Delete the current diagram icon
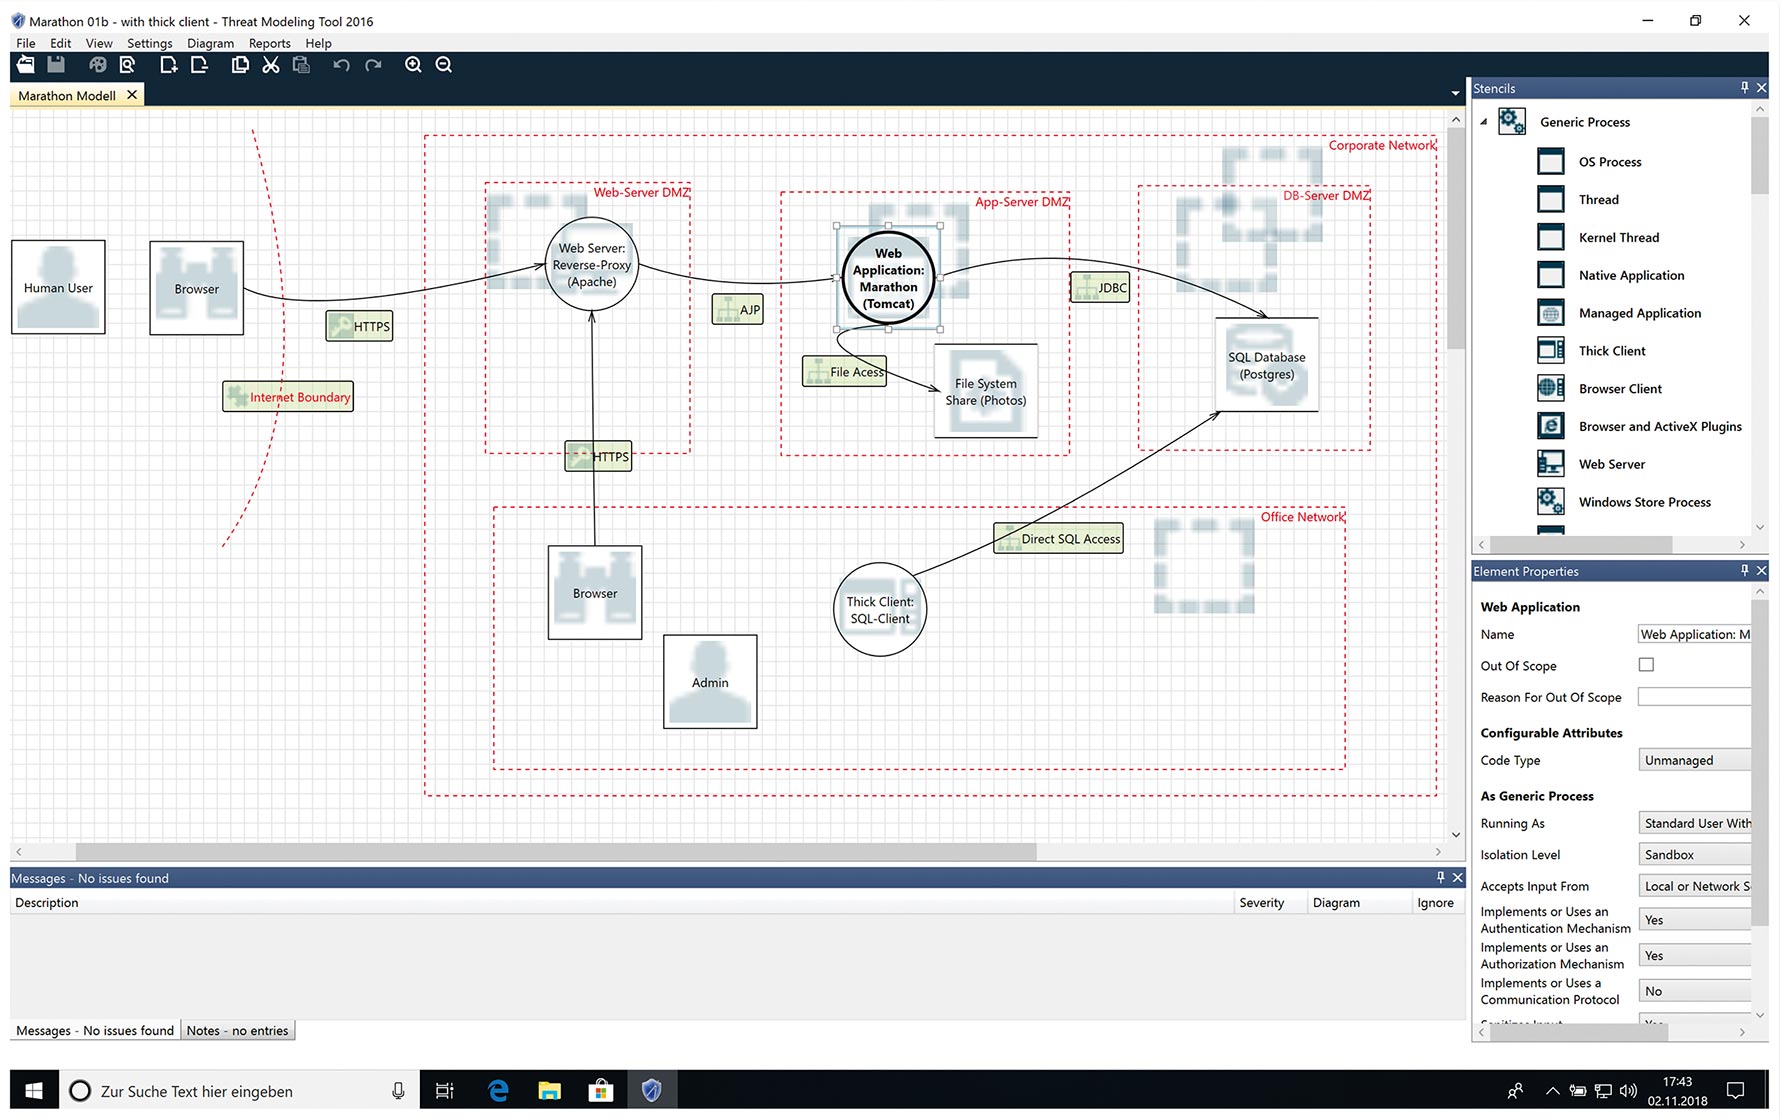The width and height of the screenshot is (1780, 1119). pos(199,65)
